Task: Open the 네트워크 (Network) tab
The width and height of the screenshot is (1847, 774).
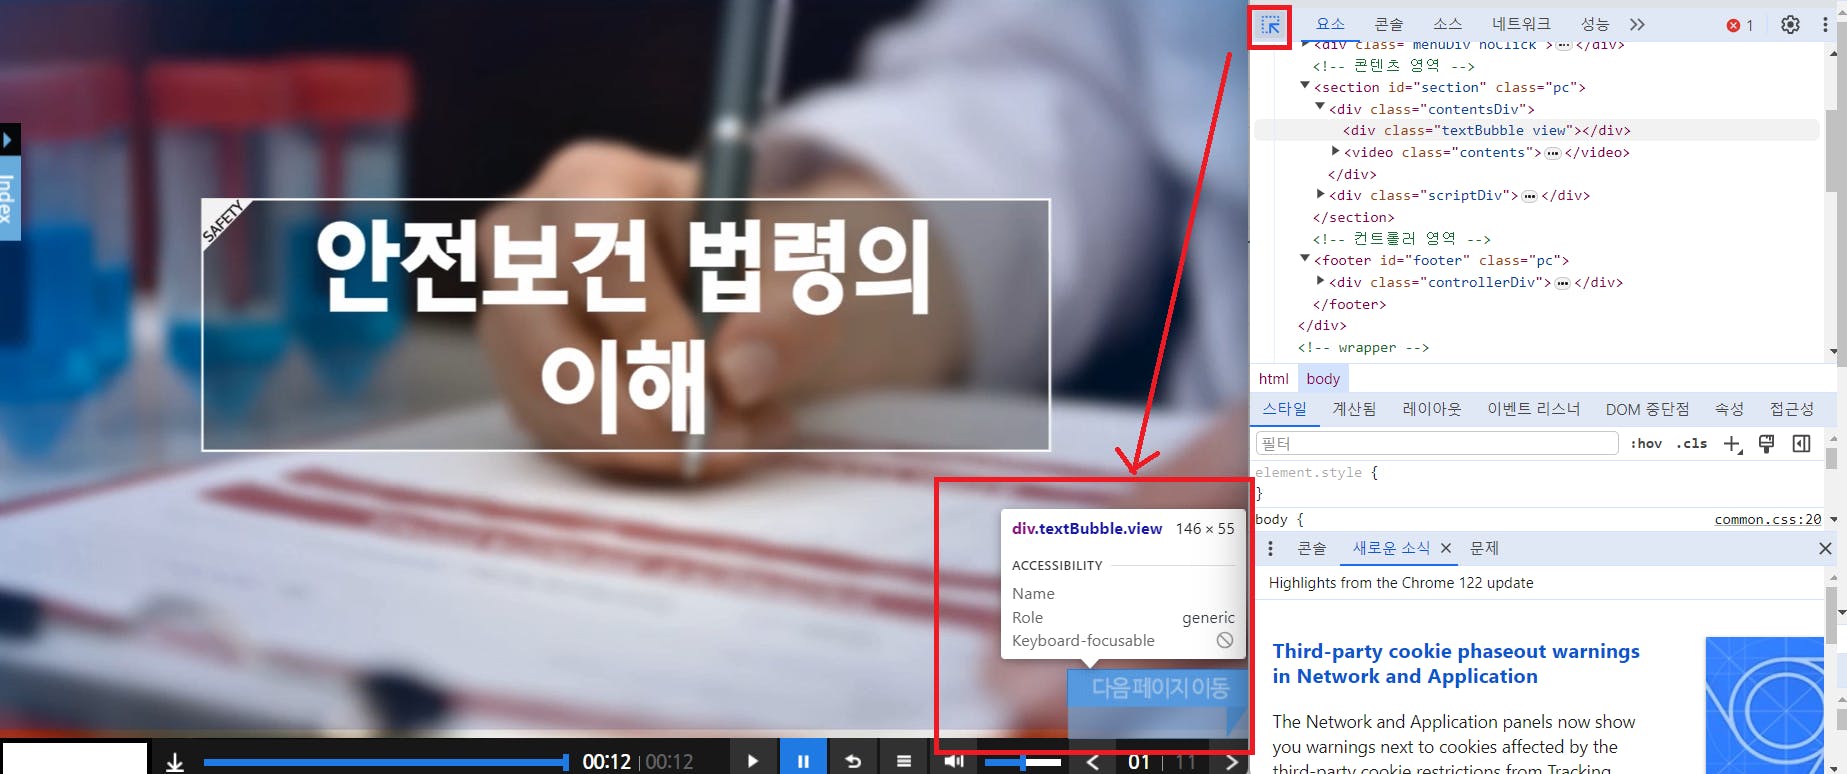Action: (1521, 24)
